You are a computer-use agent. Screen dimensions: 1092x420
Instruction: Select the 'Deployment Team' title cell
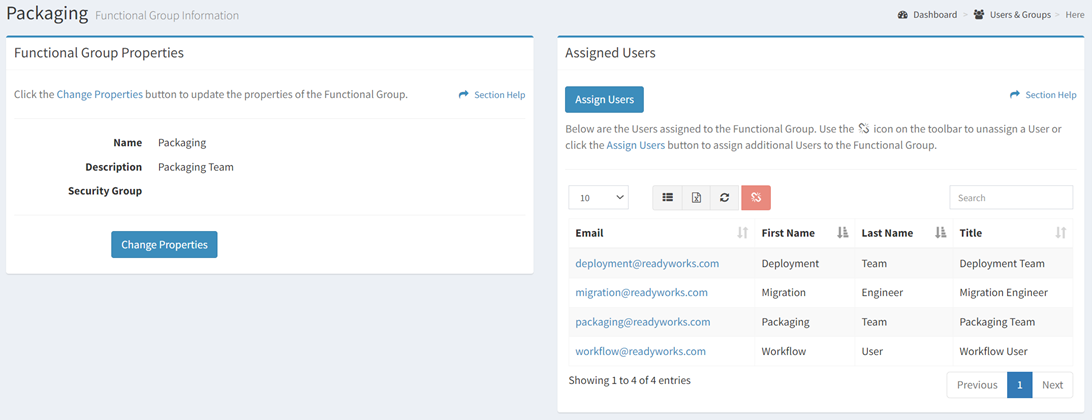click(1013, 264)
